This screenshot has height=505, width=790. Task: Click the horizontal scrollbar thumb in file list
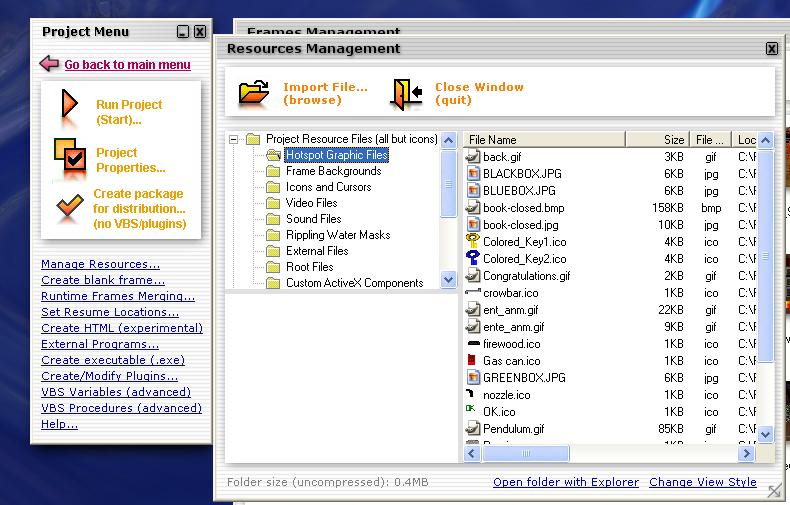(x=525, y=454)
